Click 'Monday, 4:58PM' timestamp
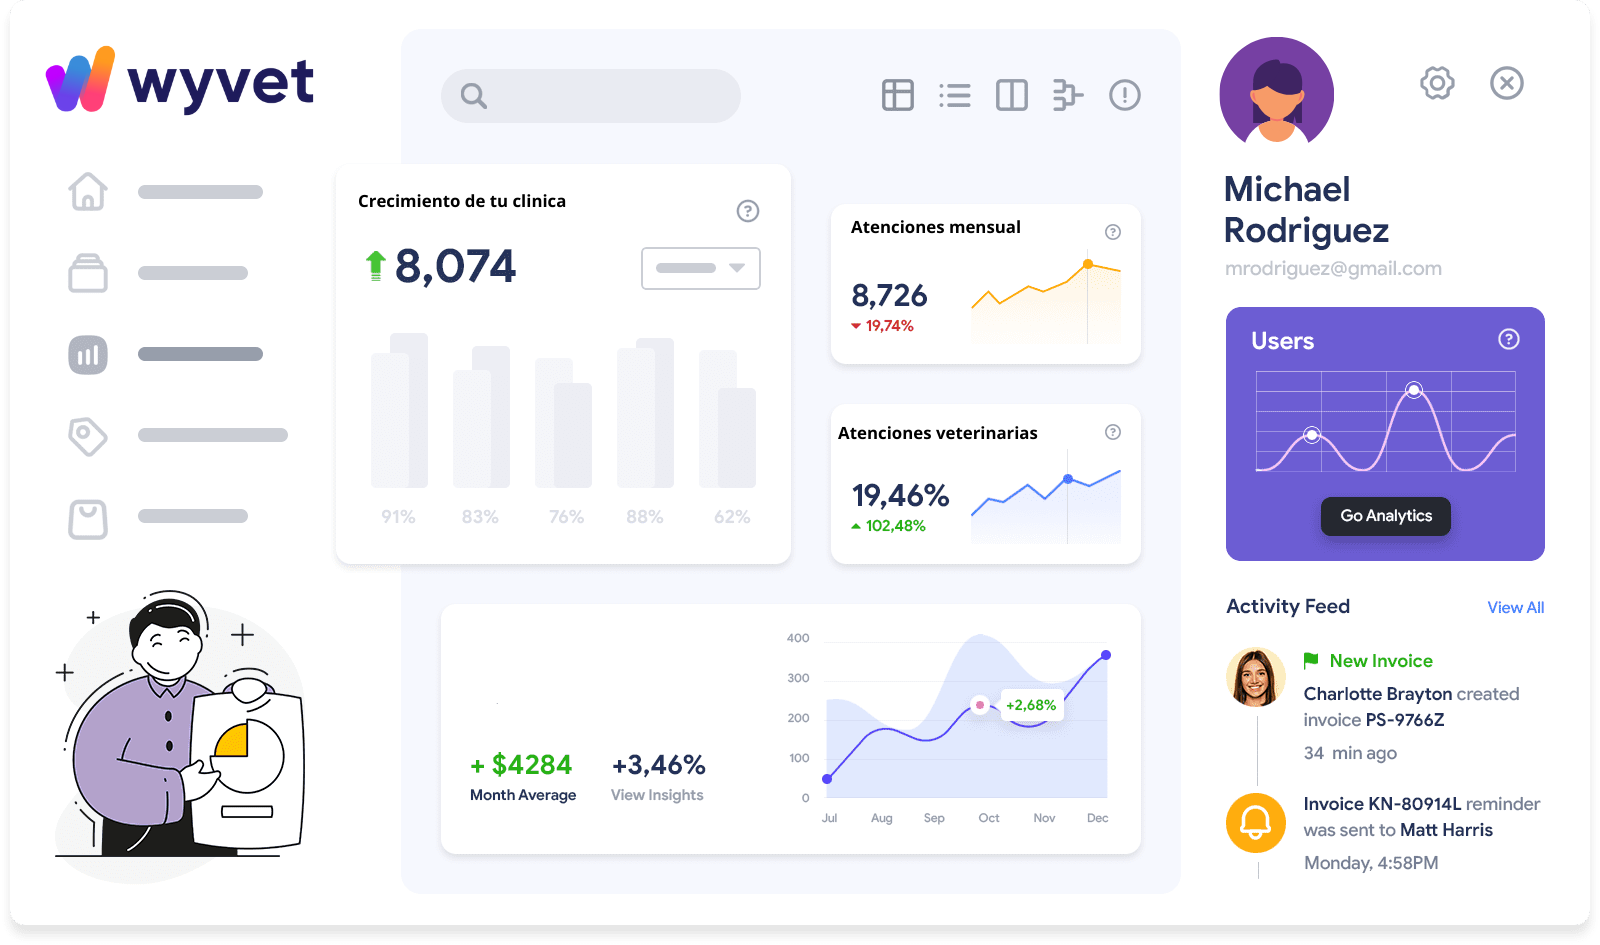This screenshot has width=1600, height=945. pyautogui.click(x=1371, y=863)
